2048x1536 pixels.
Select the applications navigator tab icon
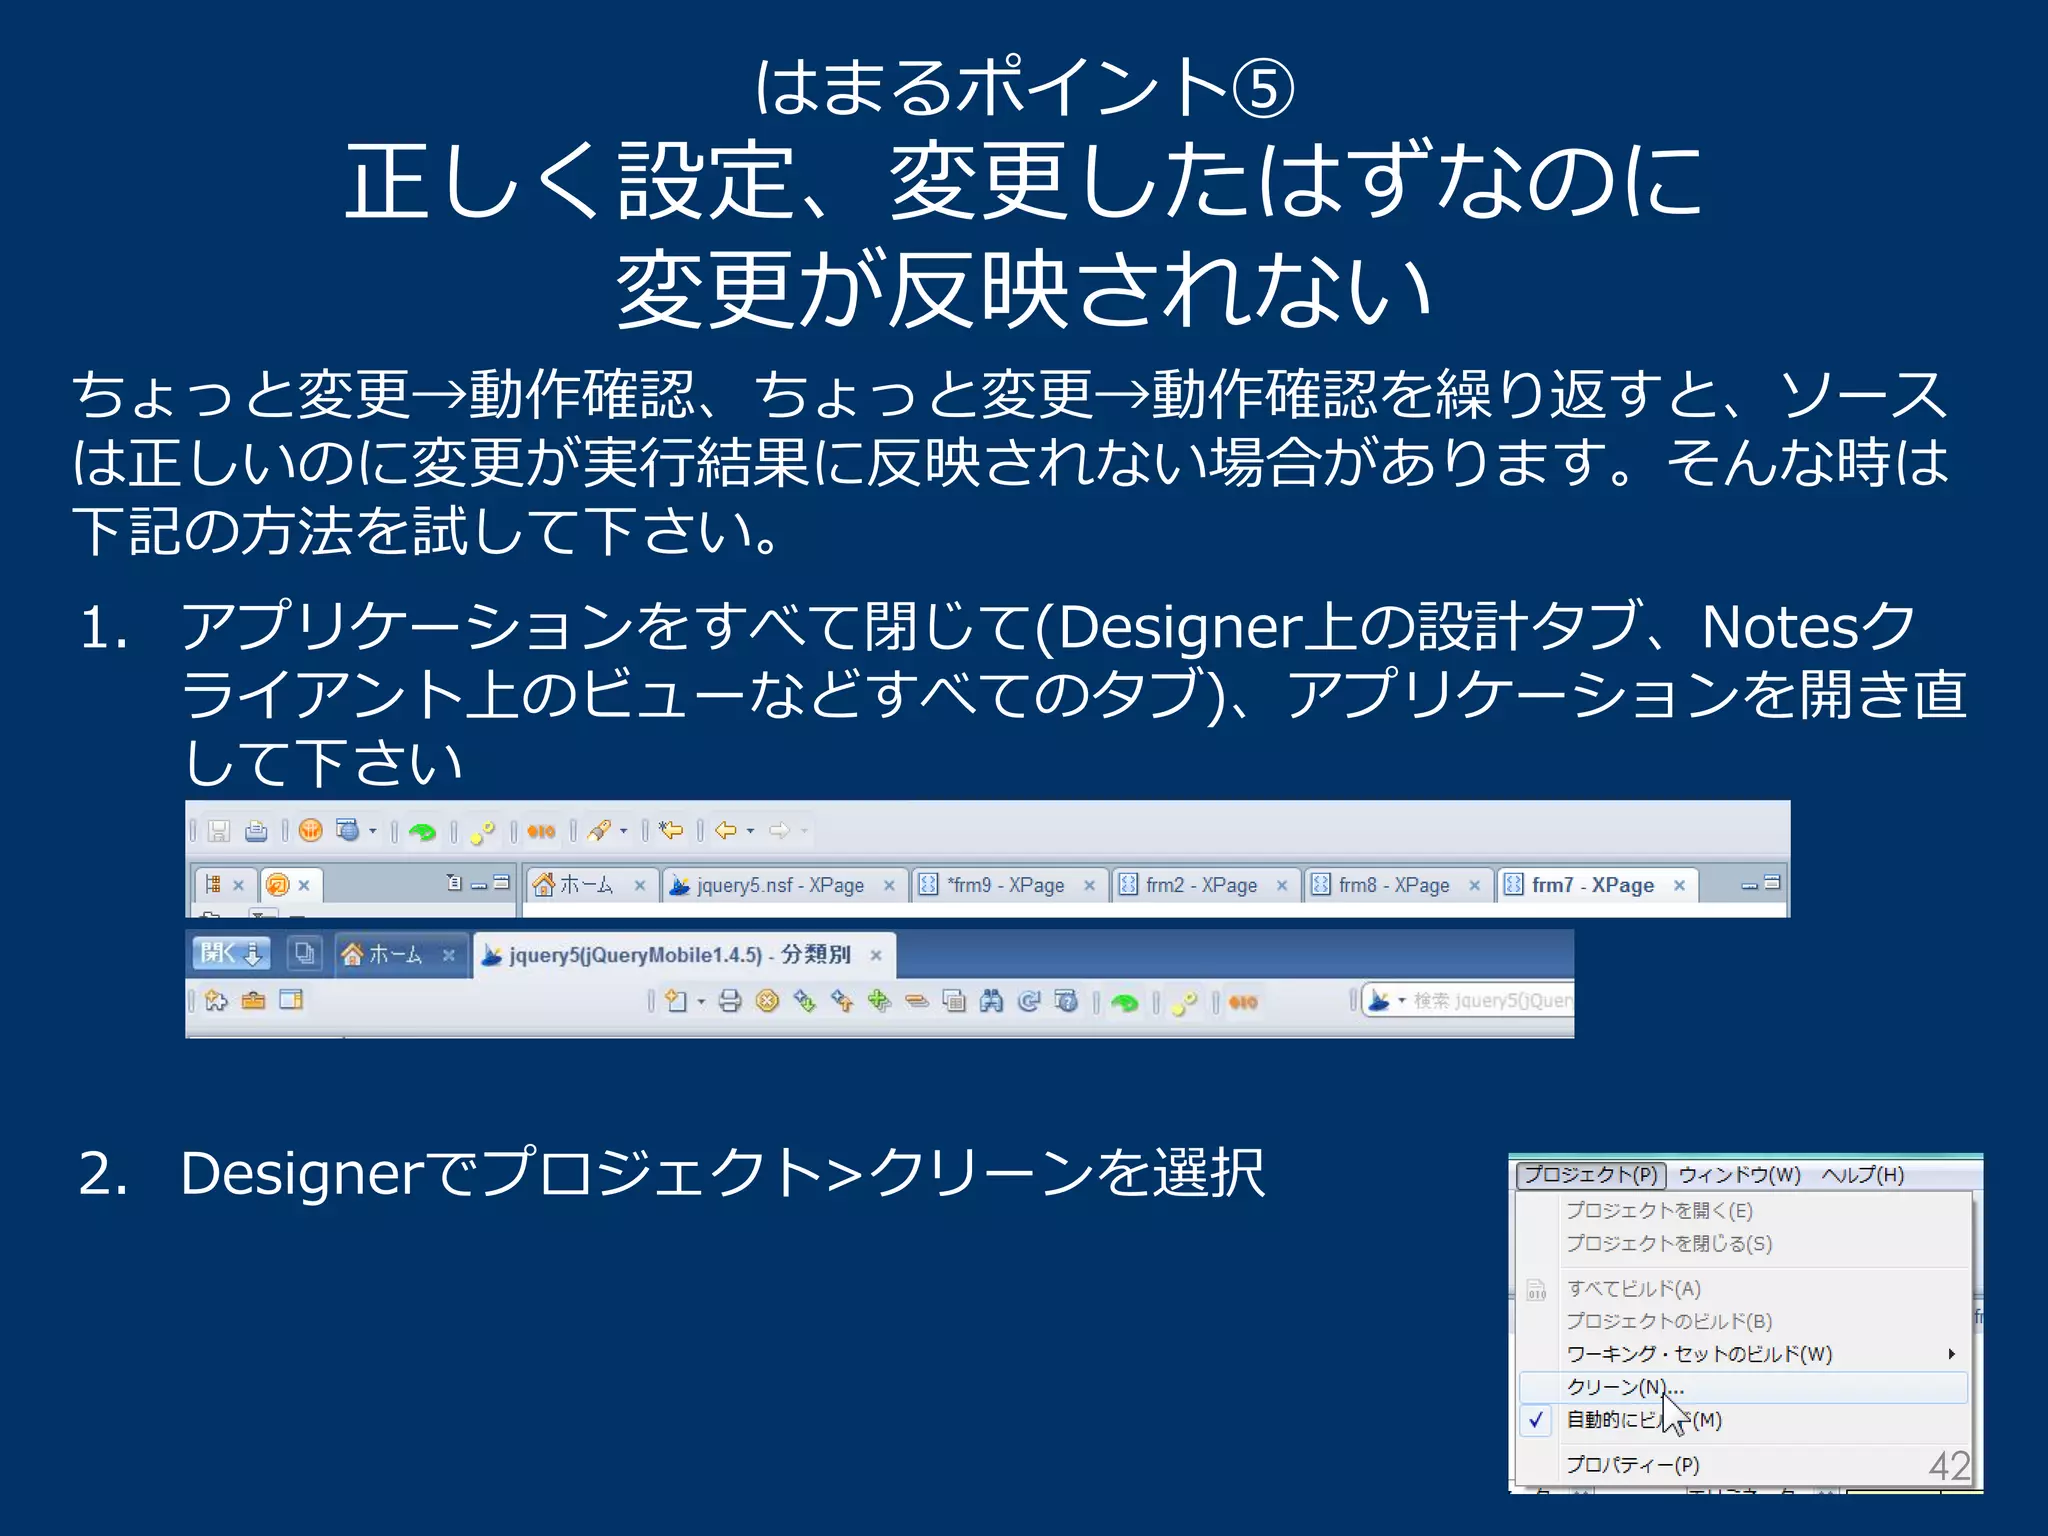tap(212, 884)
